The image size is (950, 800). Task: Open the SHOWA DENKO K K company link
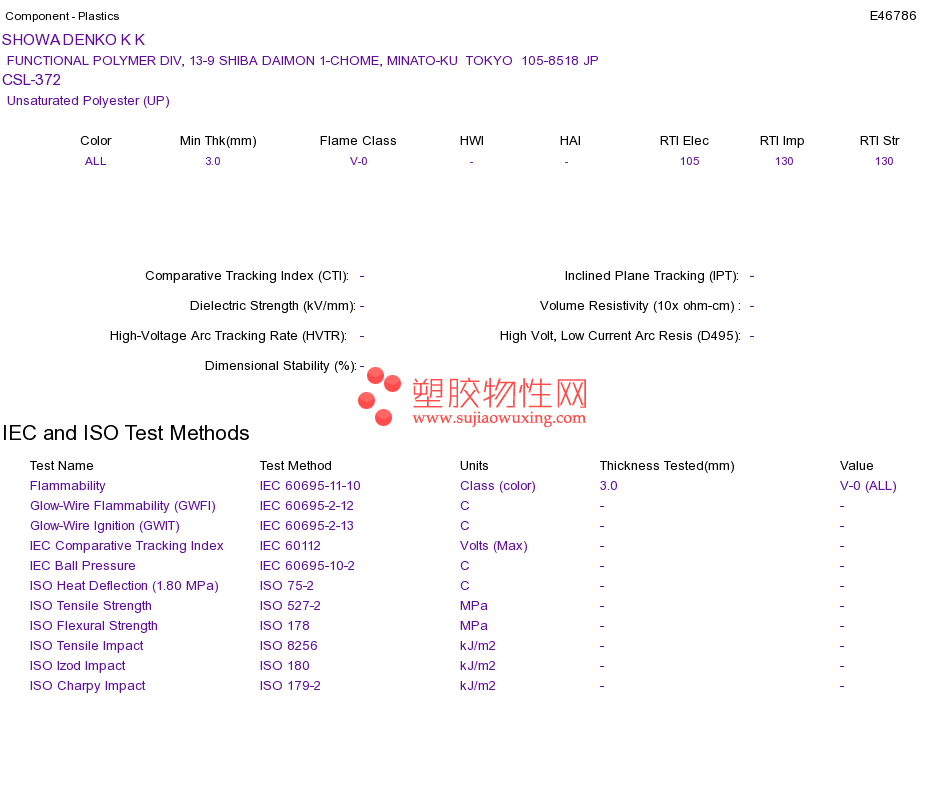(73, 40)
